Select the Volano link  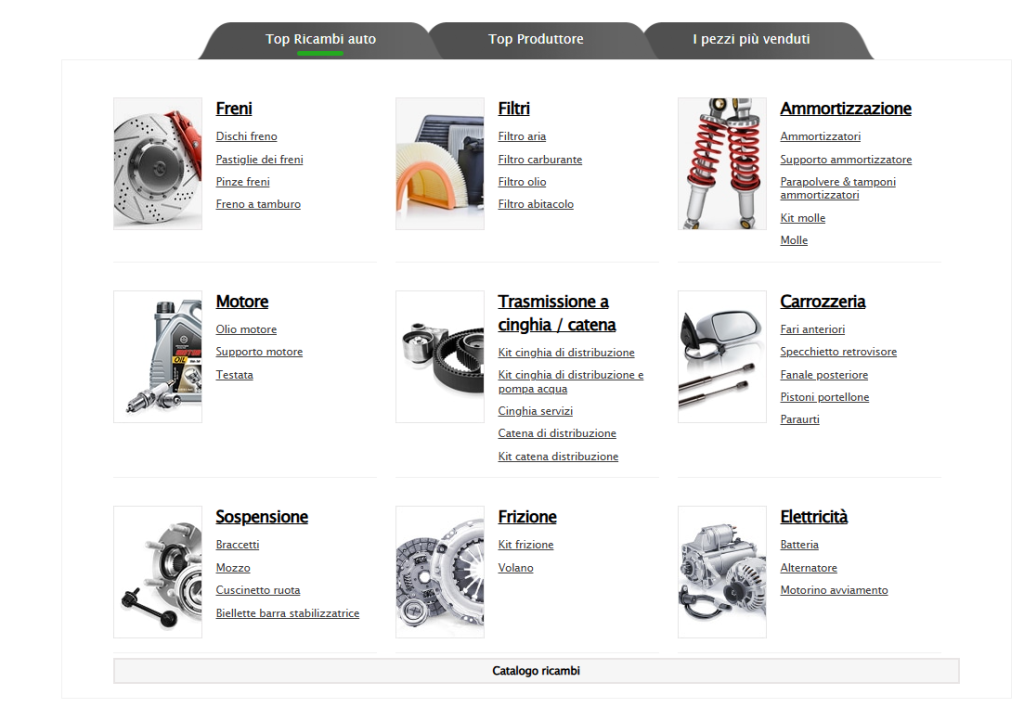pyautogui.click(x=516, y=568)
